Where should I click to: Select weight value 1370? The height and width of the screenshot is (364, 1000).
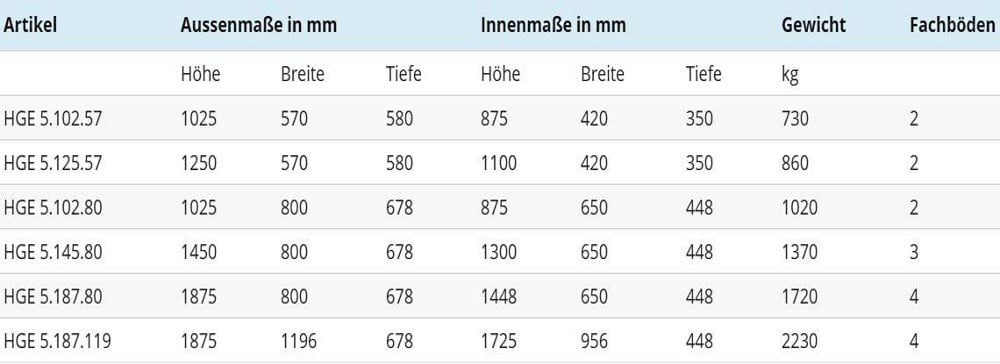800,252
